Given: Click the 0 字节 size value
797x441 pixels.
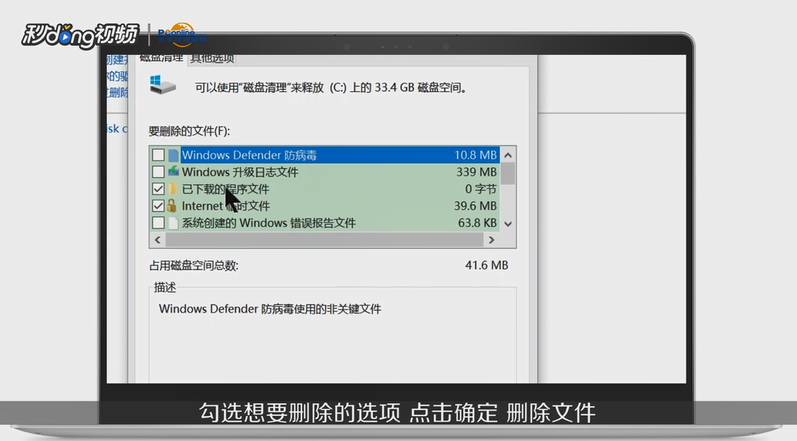Looking at the screenshot, I should (x=481, y=189).
